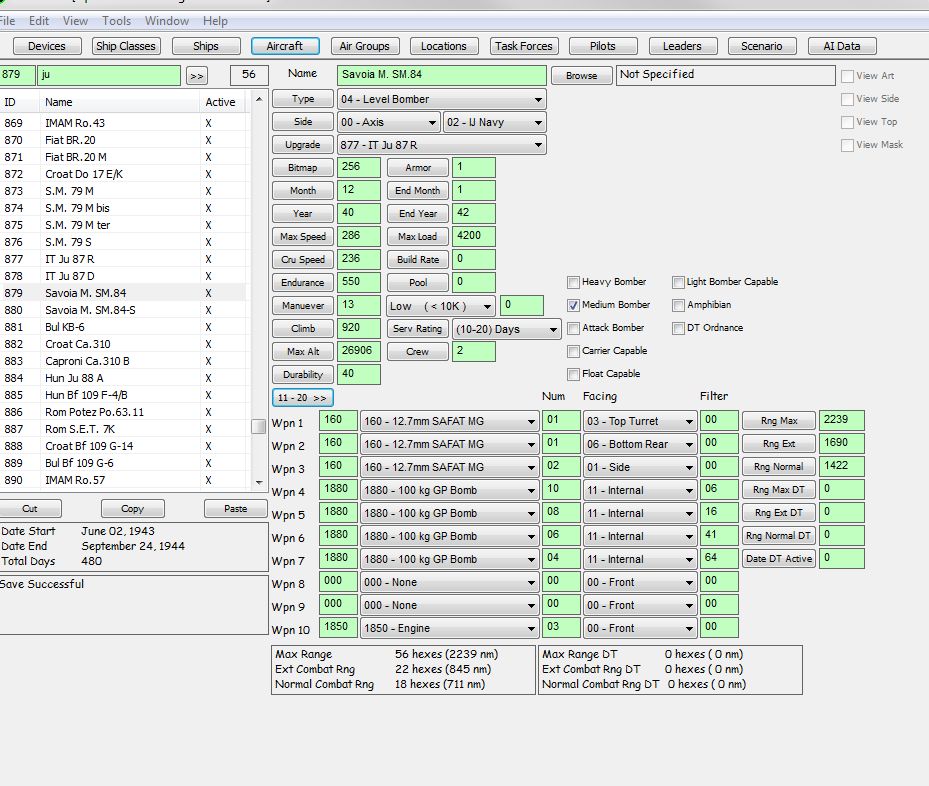This screenshot has width=929, height=786.
Task: Tick the Carrier Capable checkbox
Action: point(573,351)
